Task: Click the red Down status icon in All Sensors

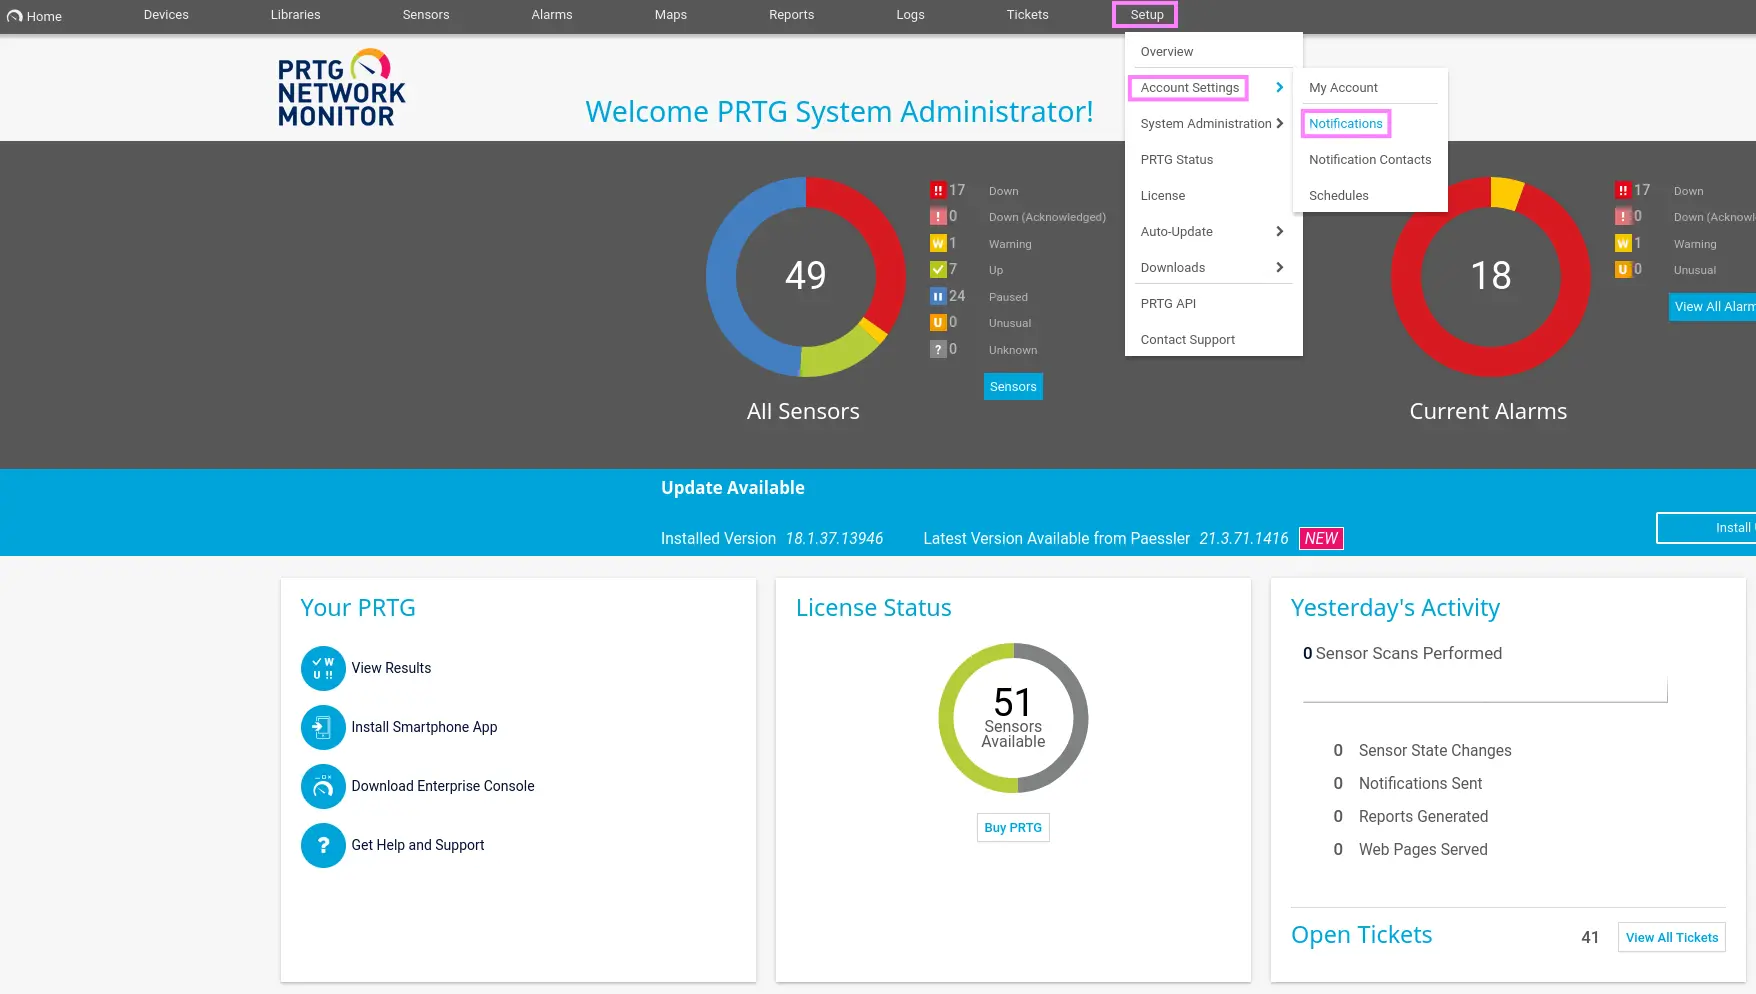Action: (x=937, y=190)
